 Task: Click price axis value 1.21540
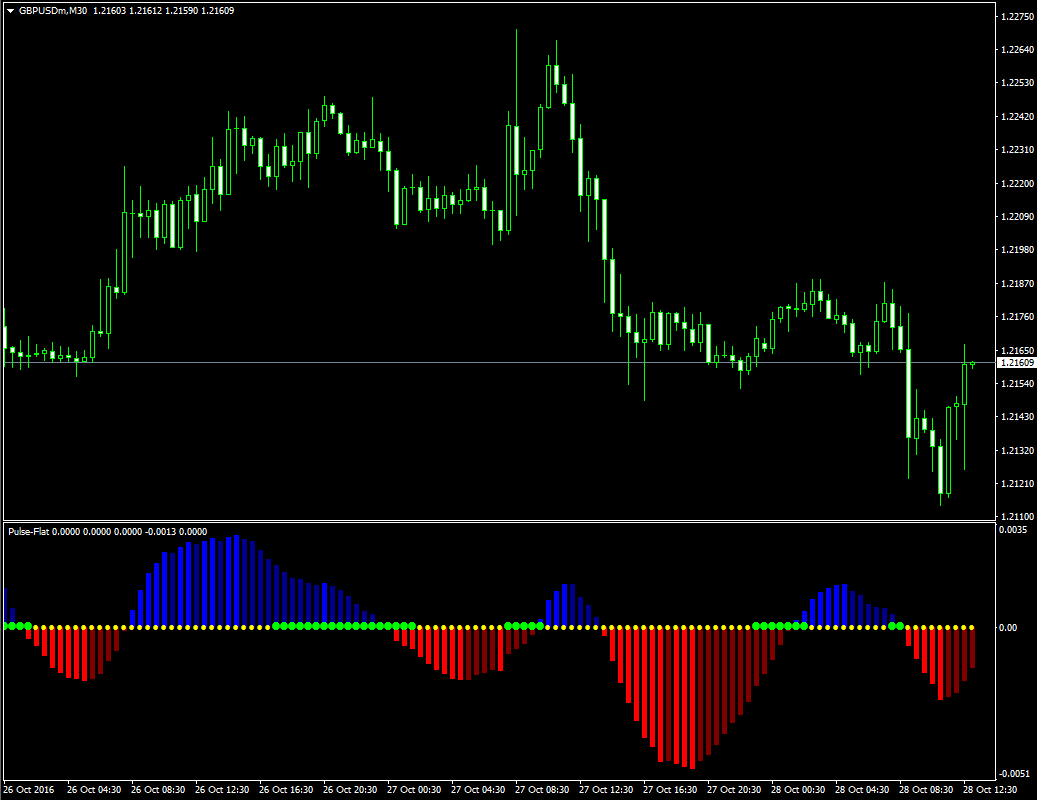point(1017,383)
